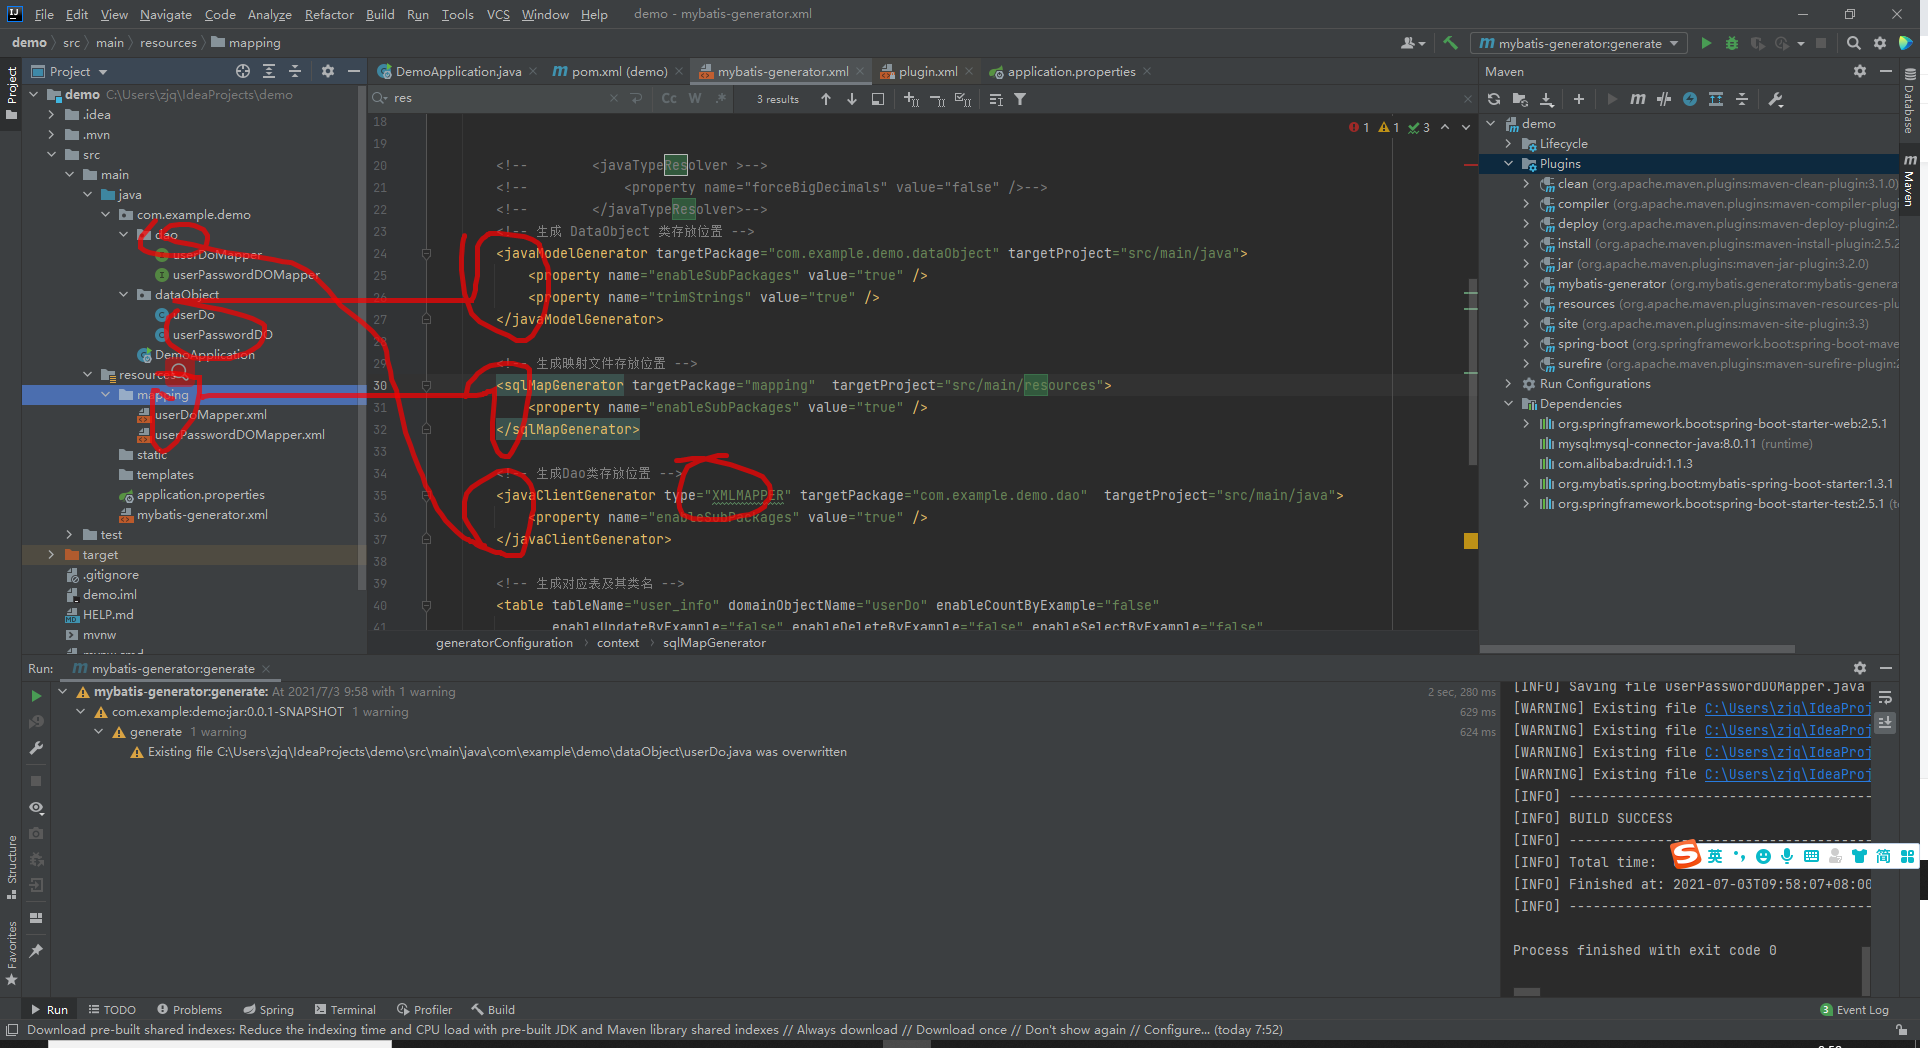The image size is (1928, 1048).
Task: Switch to application.properties tab
Action: point(1070,71)
